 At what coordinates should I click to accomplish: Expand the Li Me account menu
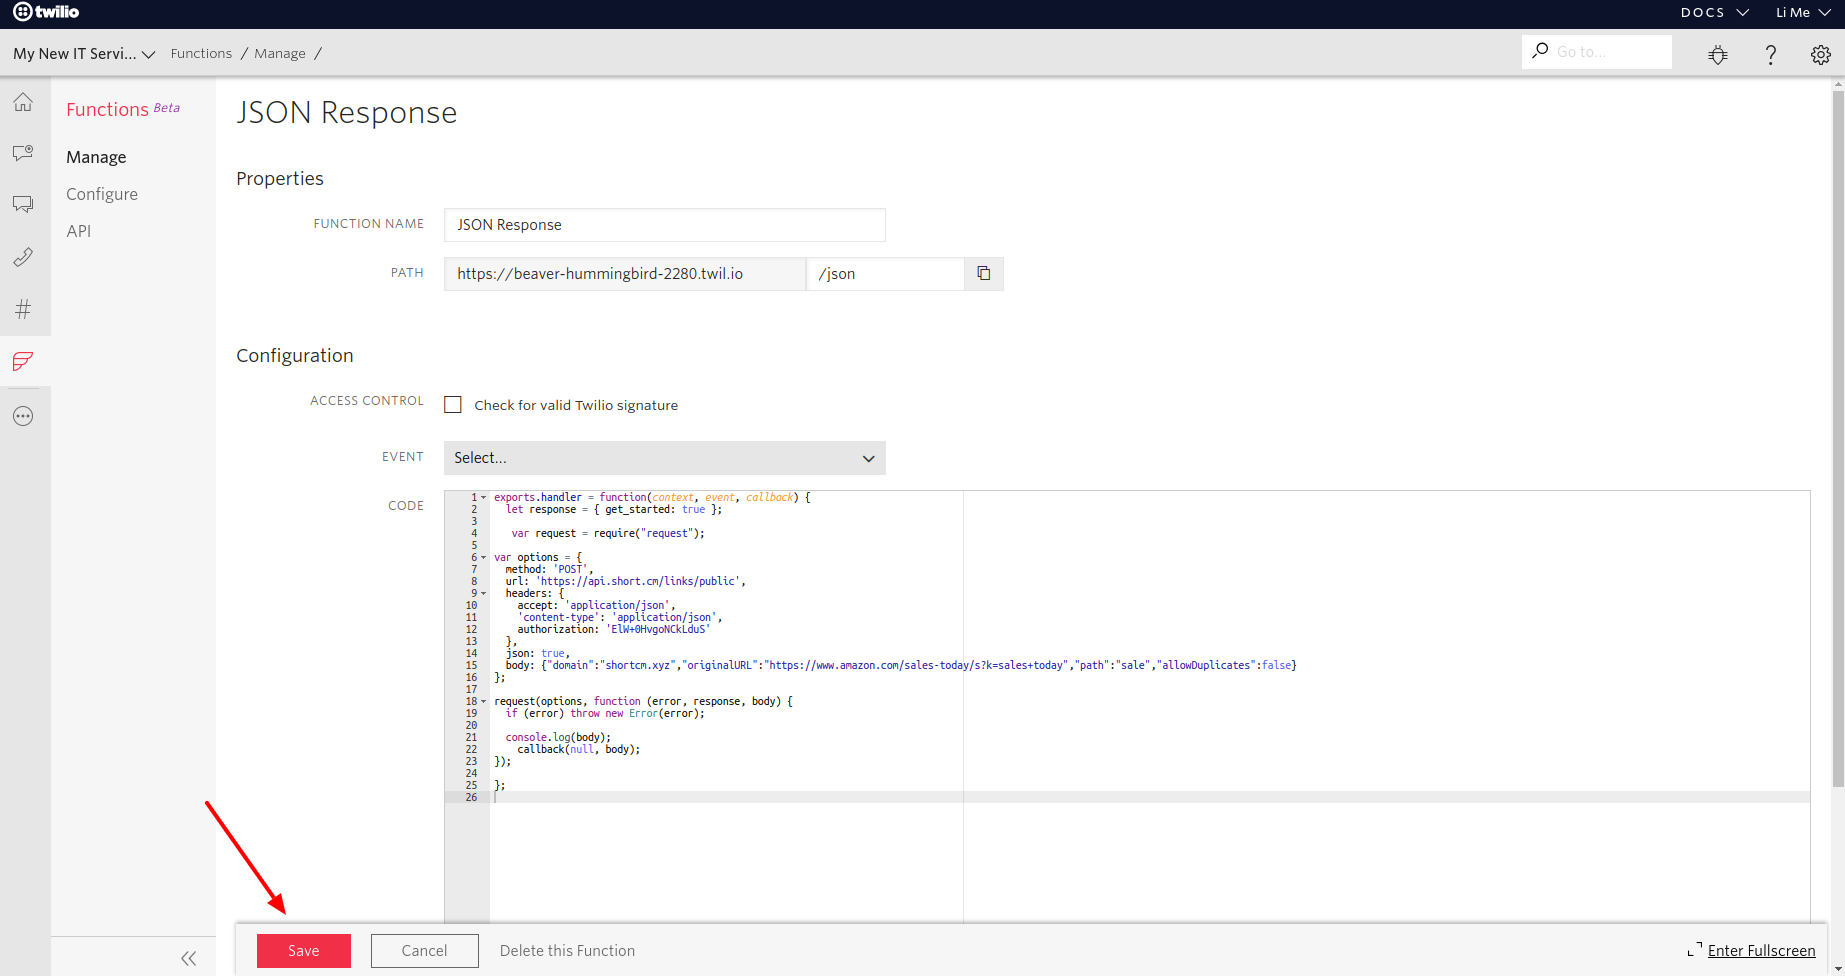coord(1802,13)
